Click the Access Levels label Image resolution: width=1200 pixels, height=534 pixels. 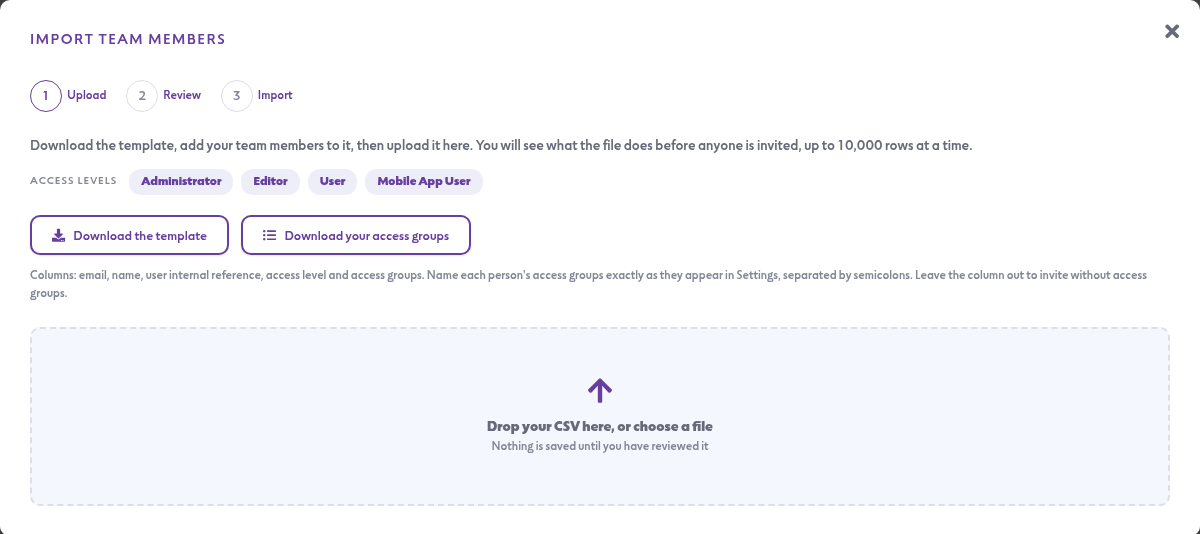coord(73,181)
